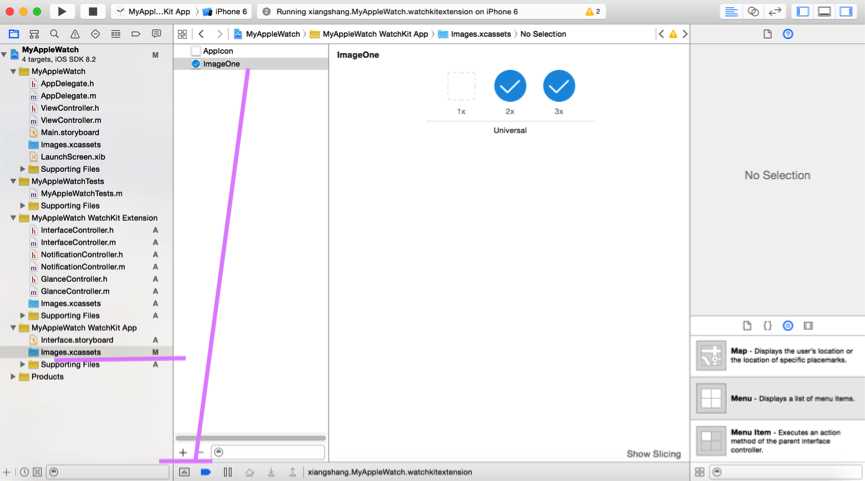Click the 3x image slot
The height and width of the screenshot is (481, 865).
click(x=559, y=86)
